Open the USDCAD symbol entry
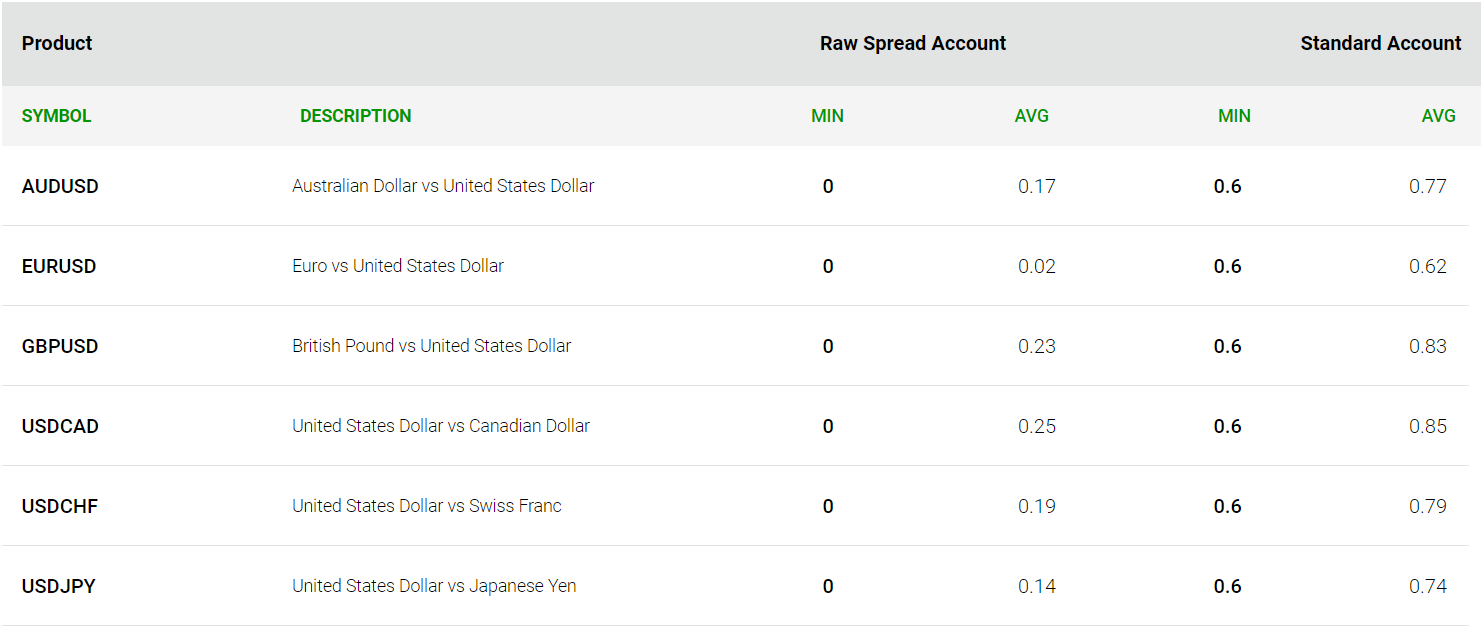The height and width of the screenshot is (632, 1482). (60, 426)
